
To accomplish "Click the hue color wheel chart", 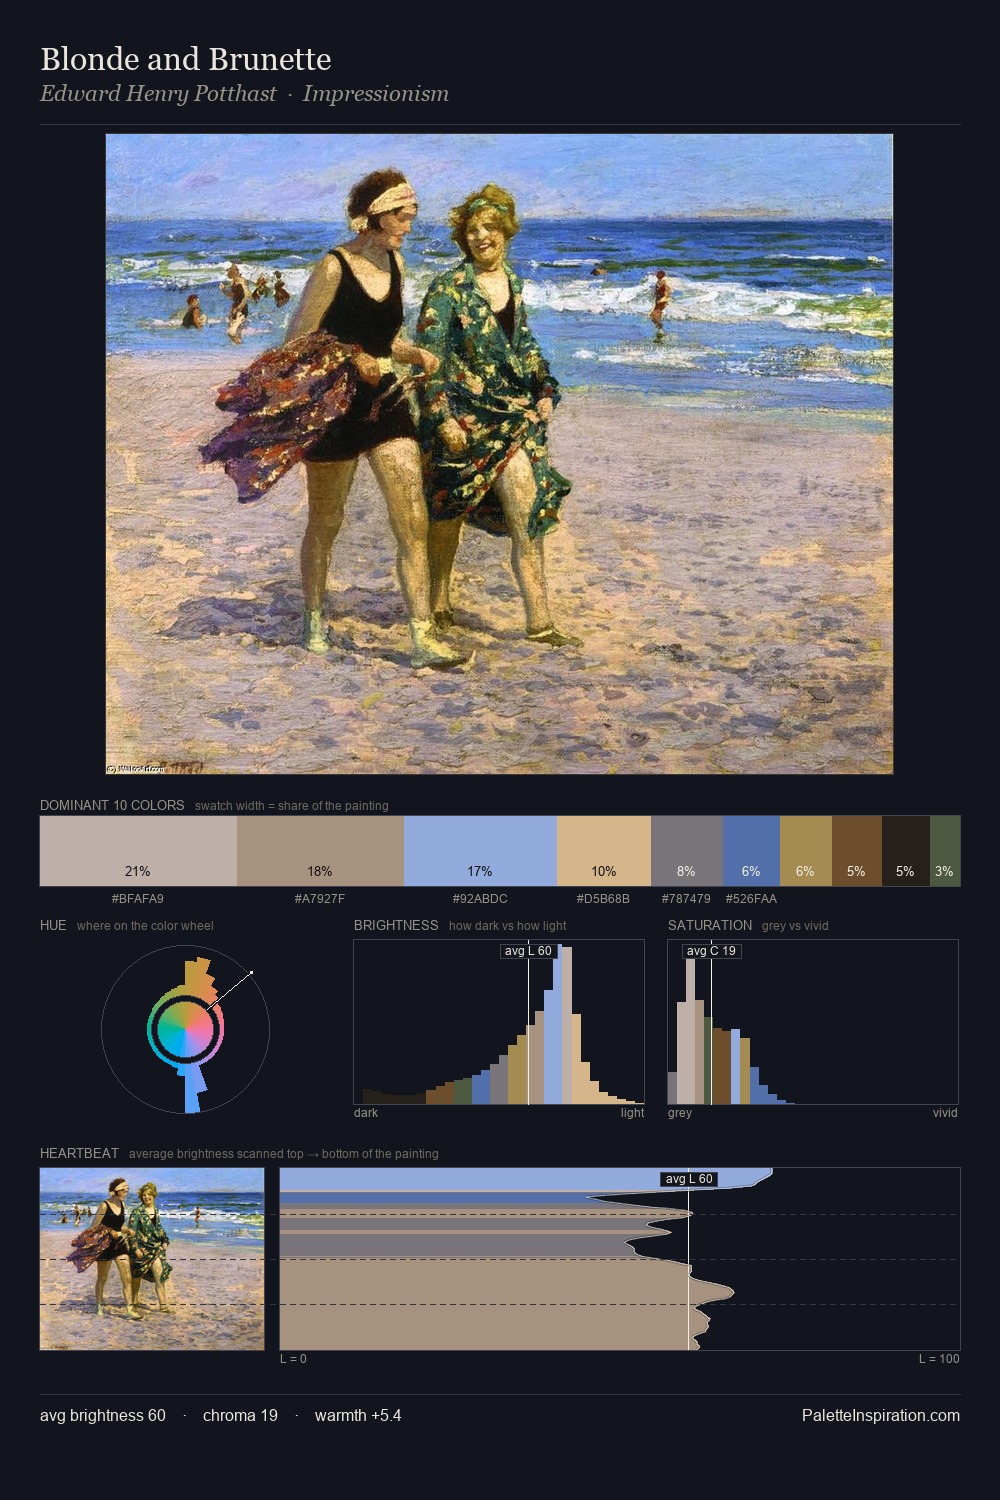I will (x=185, y=1030).
